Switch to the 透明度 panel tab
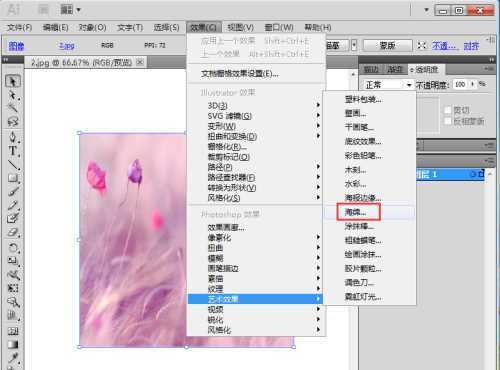 click(426, 69)
